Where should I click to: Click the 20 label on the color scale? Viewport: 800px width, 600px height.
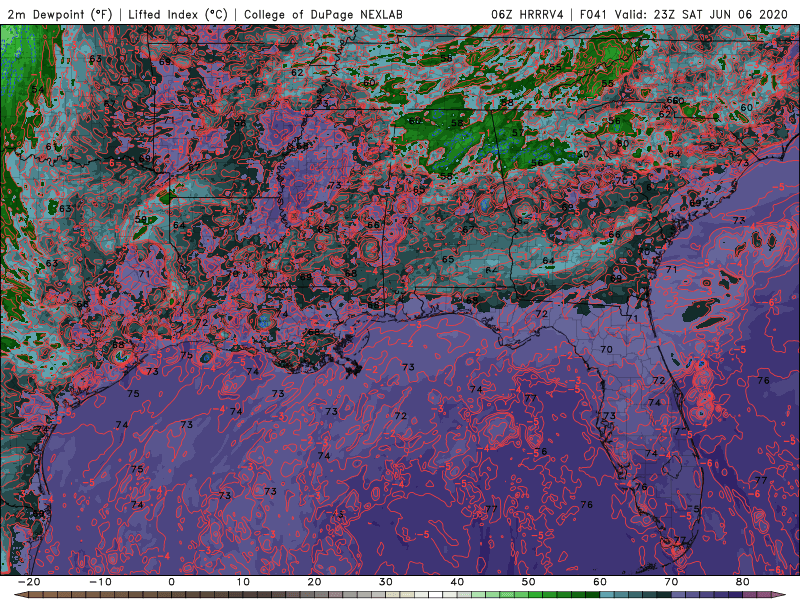(x=314, y=582)
